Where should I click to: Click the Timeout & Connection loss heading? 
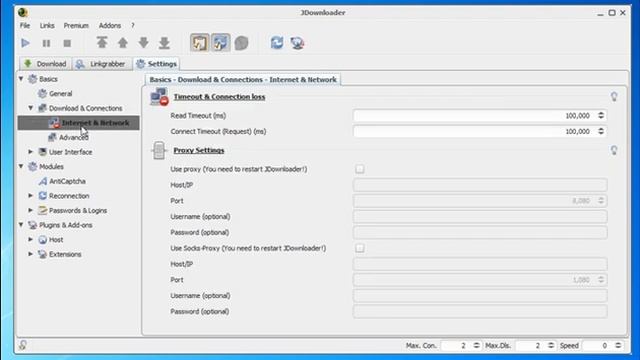[219, 97]
